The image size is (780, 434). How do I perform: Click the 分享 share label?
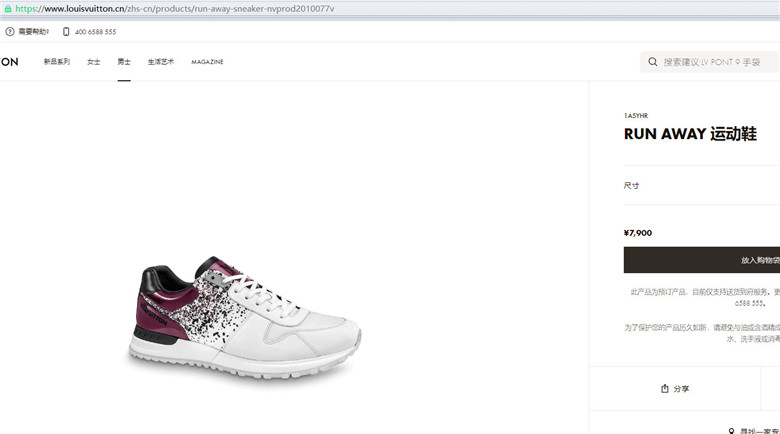click(x=682, y=389)
